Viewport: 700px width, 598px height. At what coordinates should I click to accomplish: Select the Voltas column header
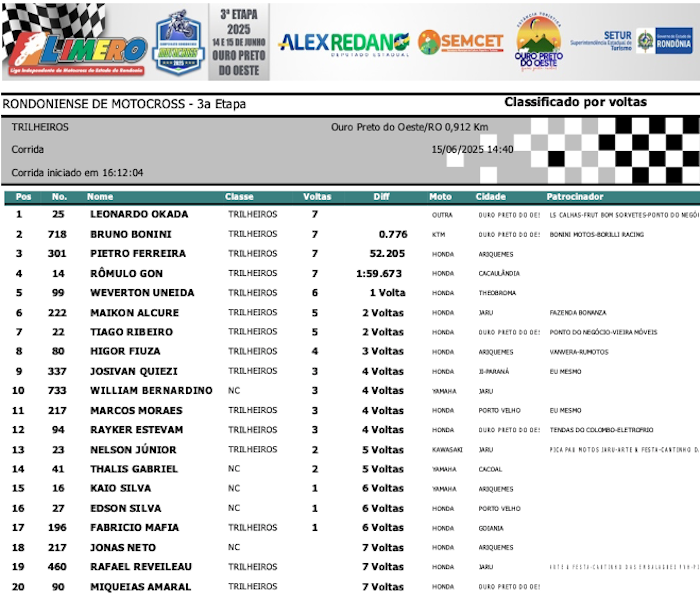pyautogui.click(x=316, y=197)
